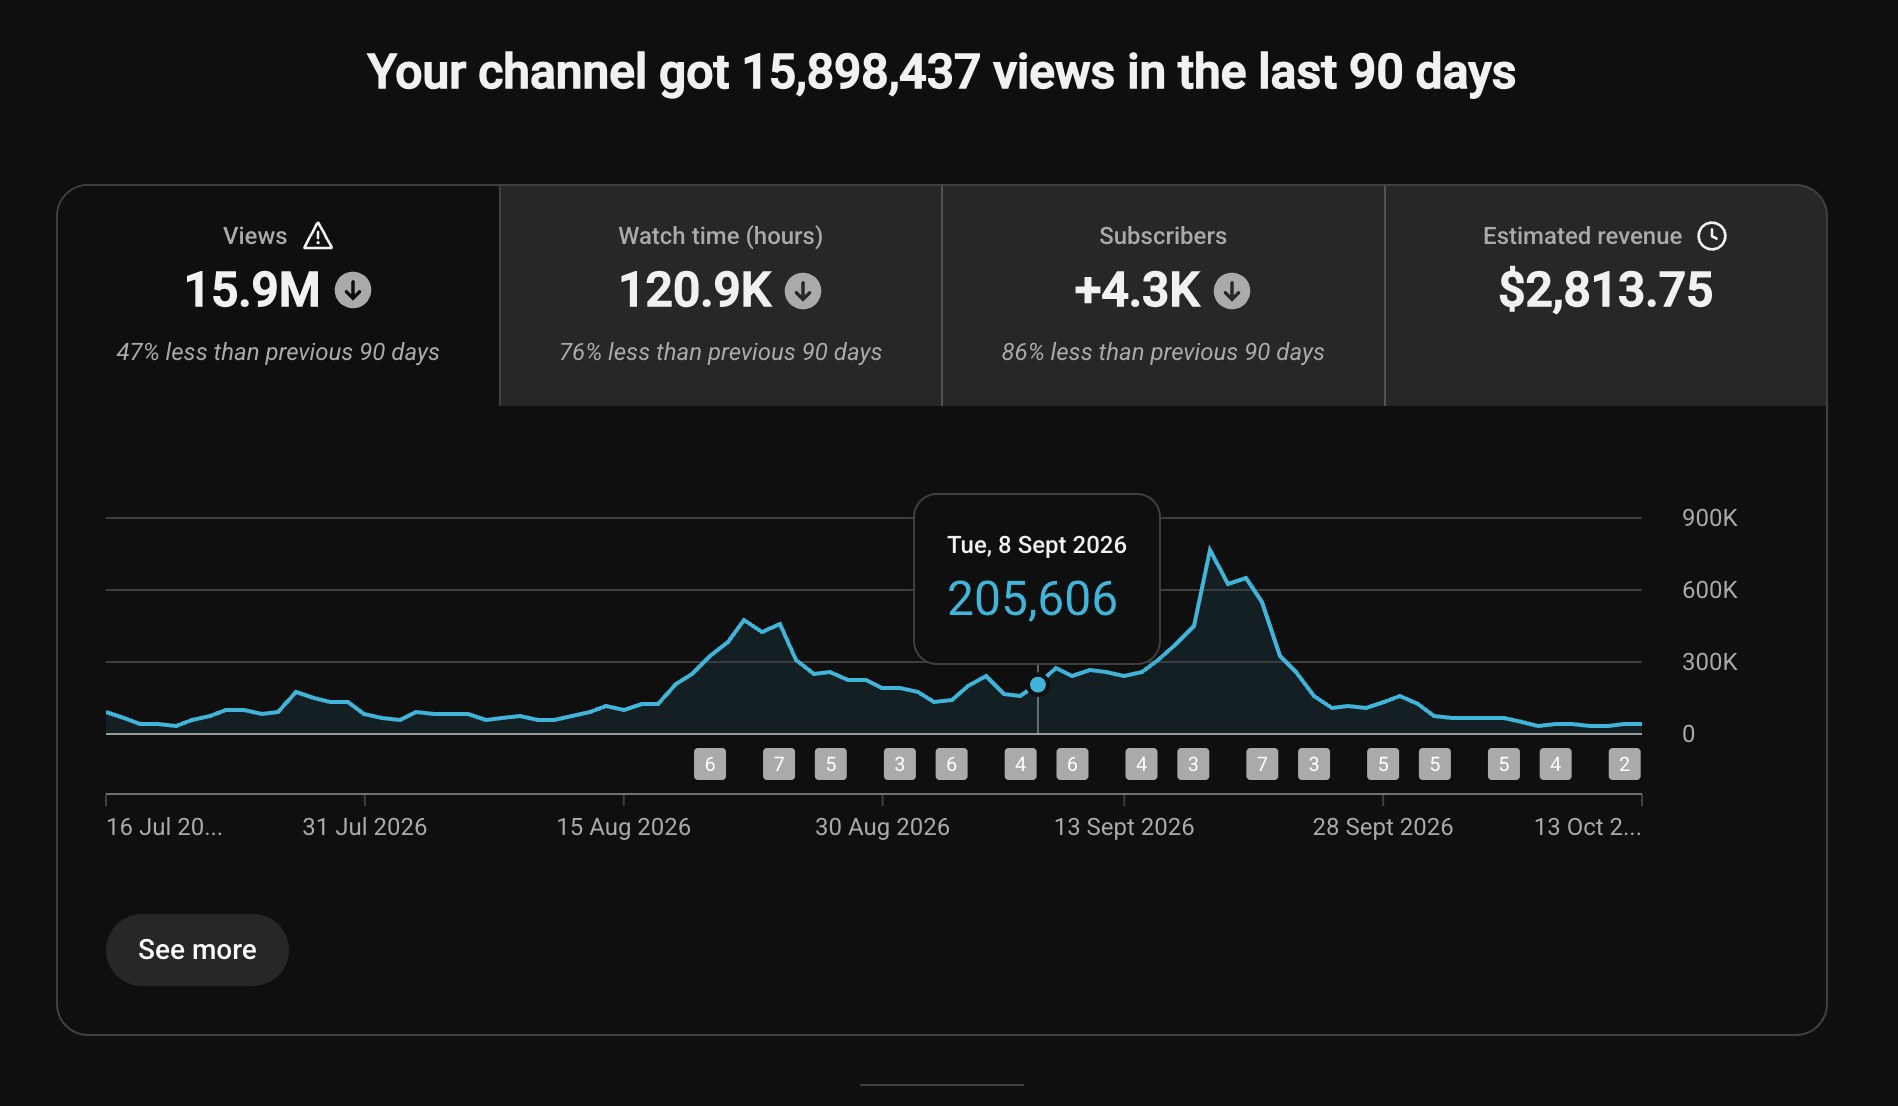Click the 15,898,437 views headline
The image size is (1898, 1106).
(941, 72)
